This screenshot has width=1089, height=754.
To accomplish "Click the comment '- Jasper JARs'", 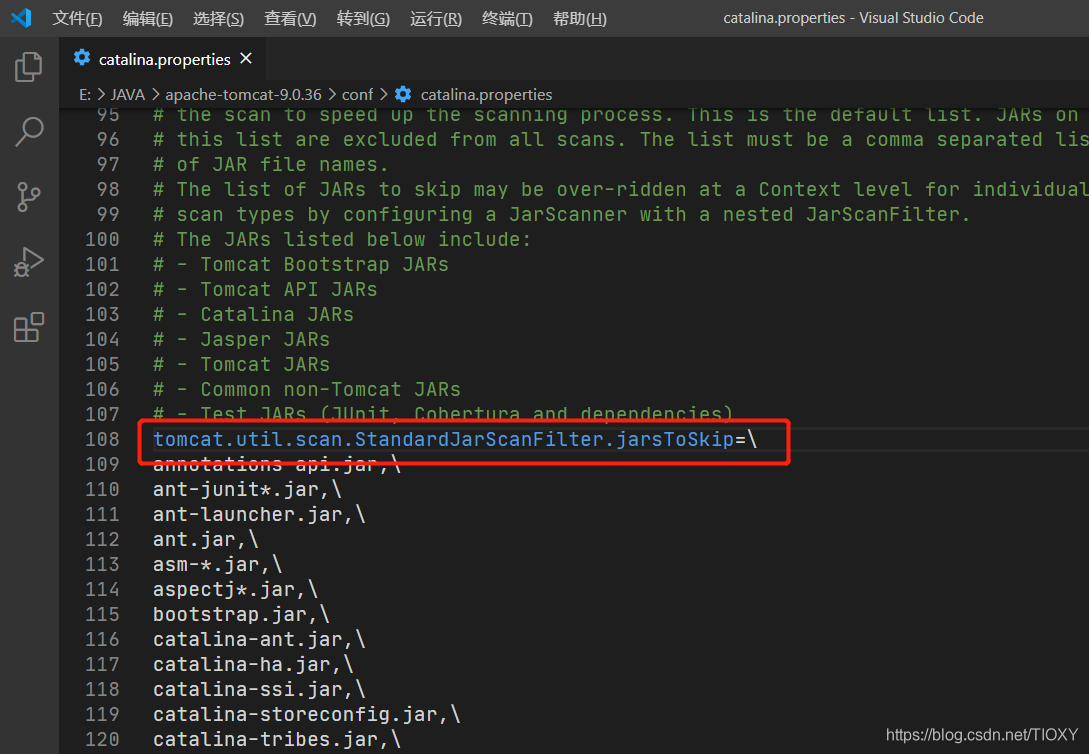I will click(x=241, y=340).
